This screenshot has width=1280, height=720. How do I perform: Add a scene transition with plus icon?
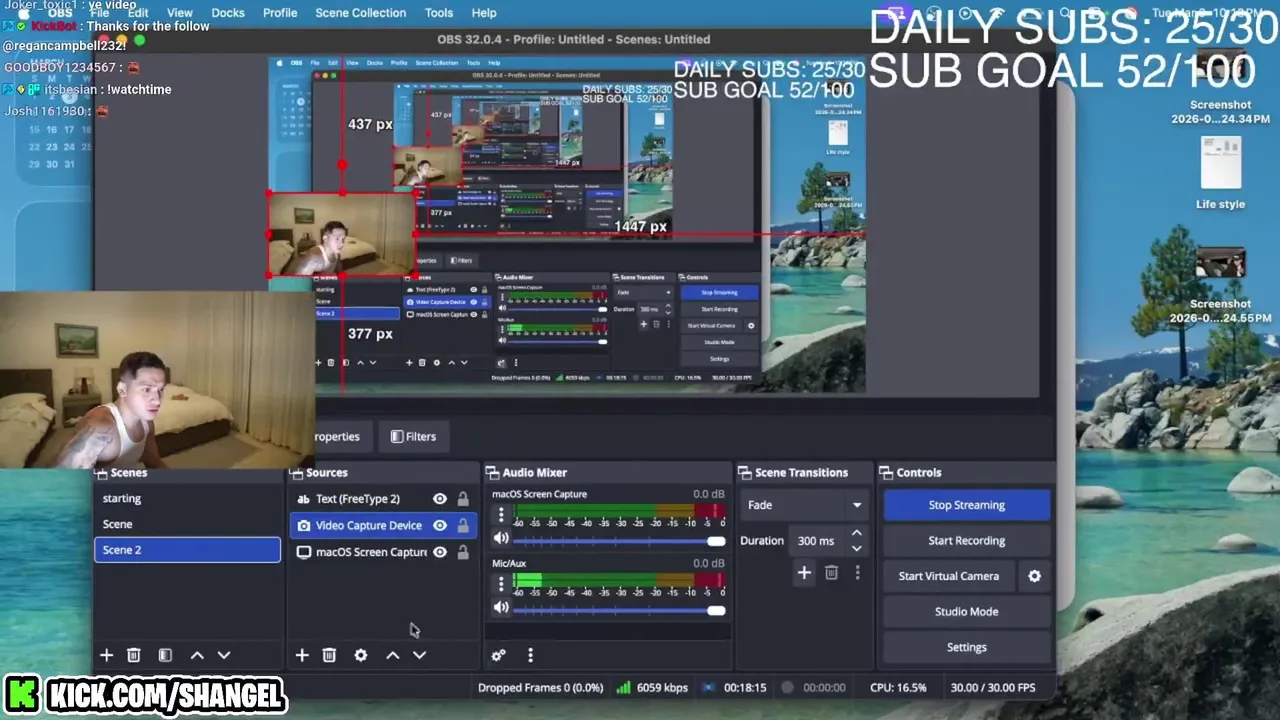pyautogui.click(x=804, y=572)
